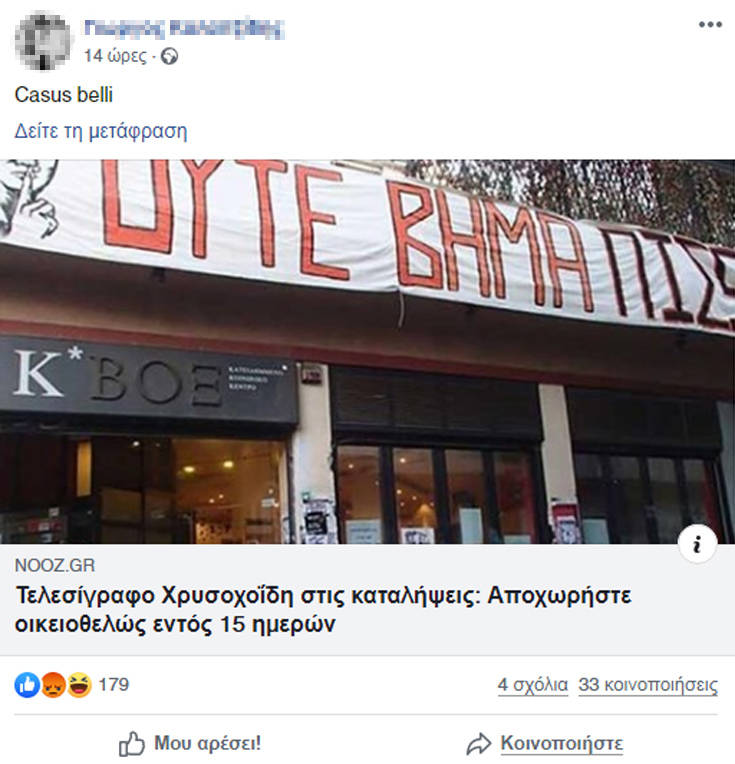Click the 14 ώρες timestamp
The height and width of the screenshot is (764, 735).
(x=115, y=56)
